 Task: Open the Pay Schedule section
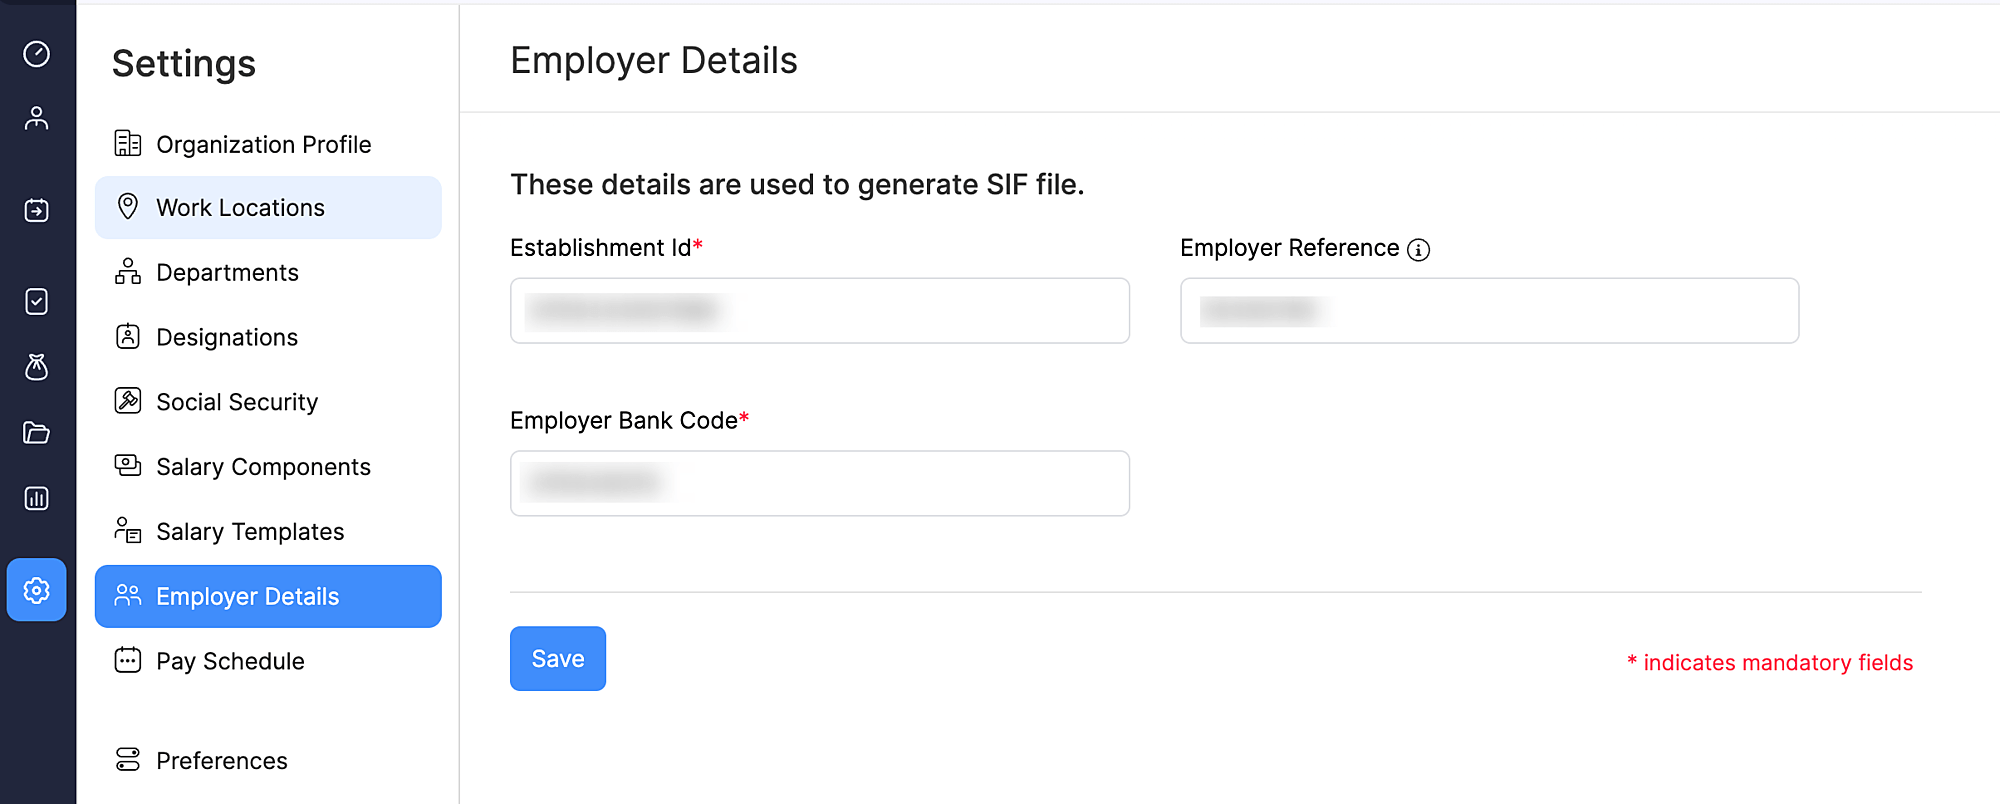tap(230, 660)
